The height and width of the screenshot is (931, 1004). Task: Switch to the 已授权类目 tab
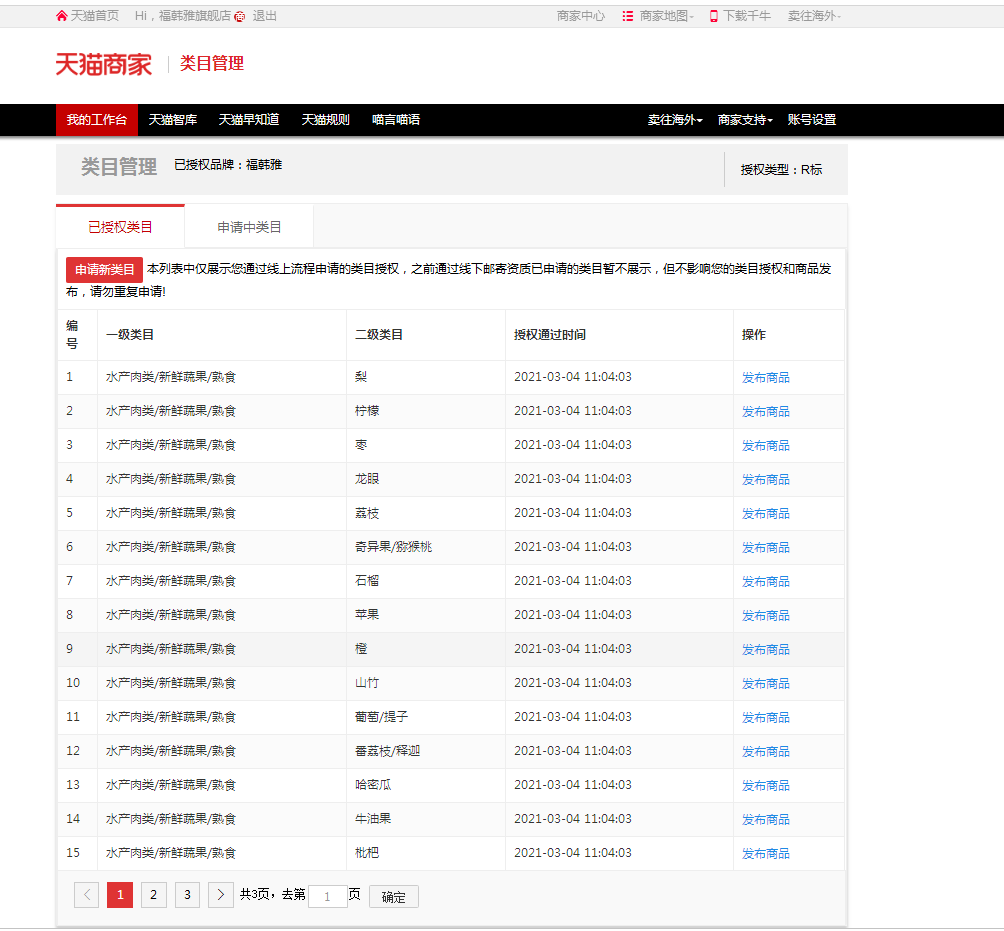click(120, 227)
